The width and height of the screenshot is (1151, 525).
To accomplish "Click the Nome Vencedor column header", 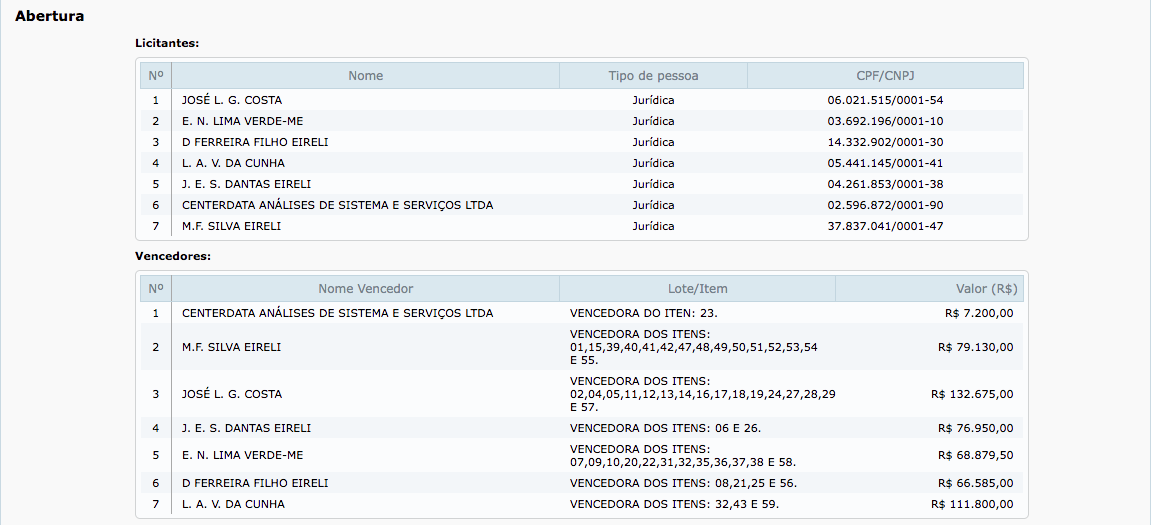I will [x=365, y=289].
